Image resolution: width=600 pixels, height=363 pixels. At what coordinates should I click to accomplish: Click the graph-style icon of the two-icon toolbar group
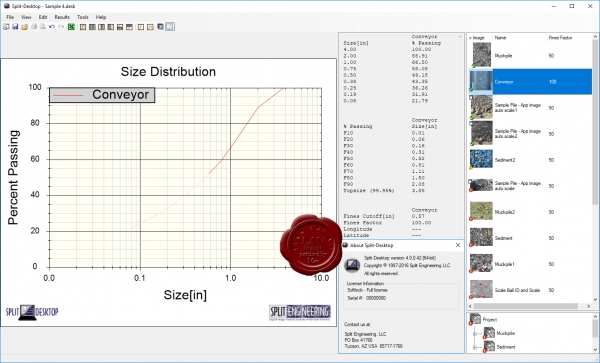(150, 27)
